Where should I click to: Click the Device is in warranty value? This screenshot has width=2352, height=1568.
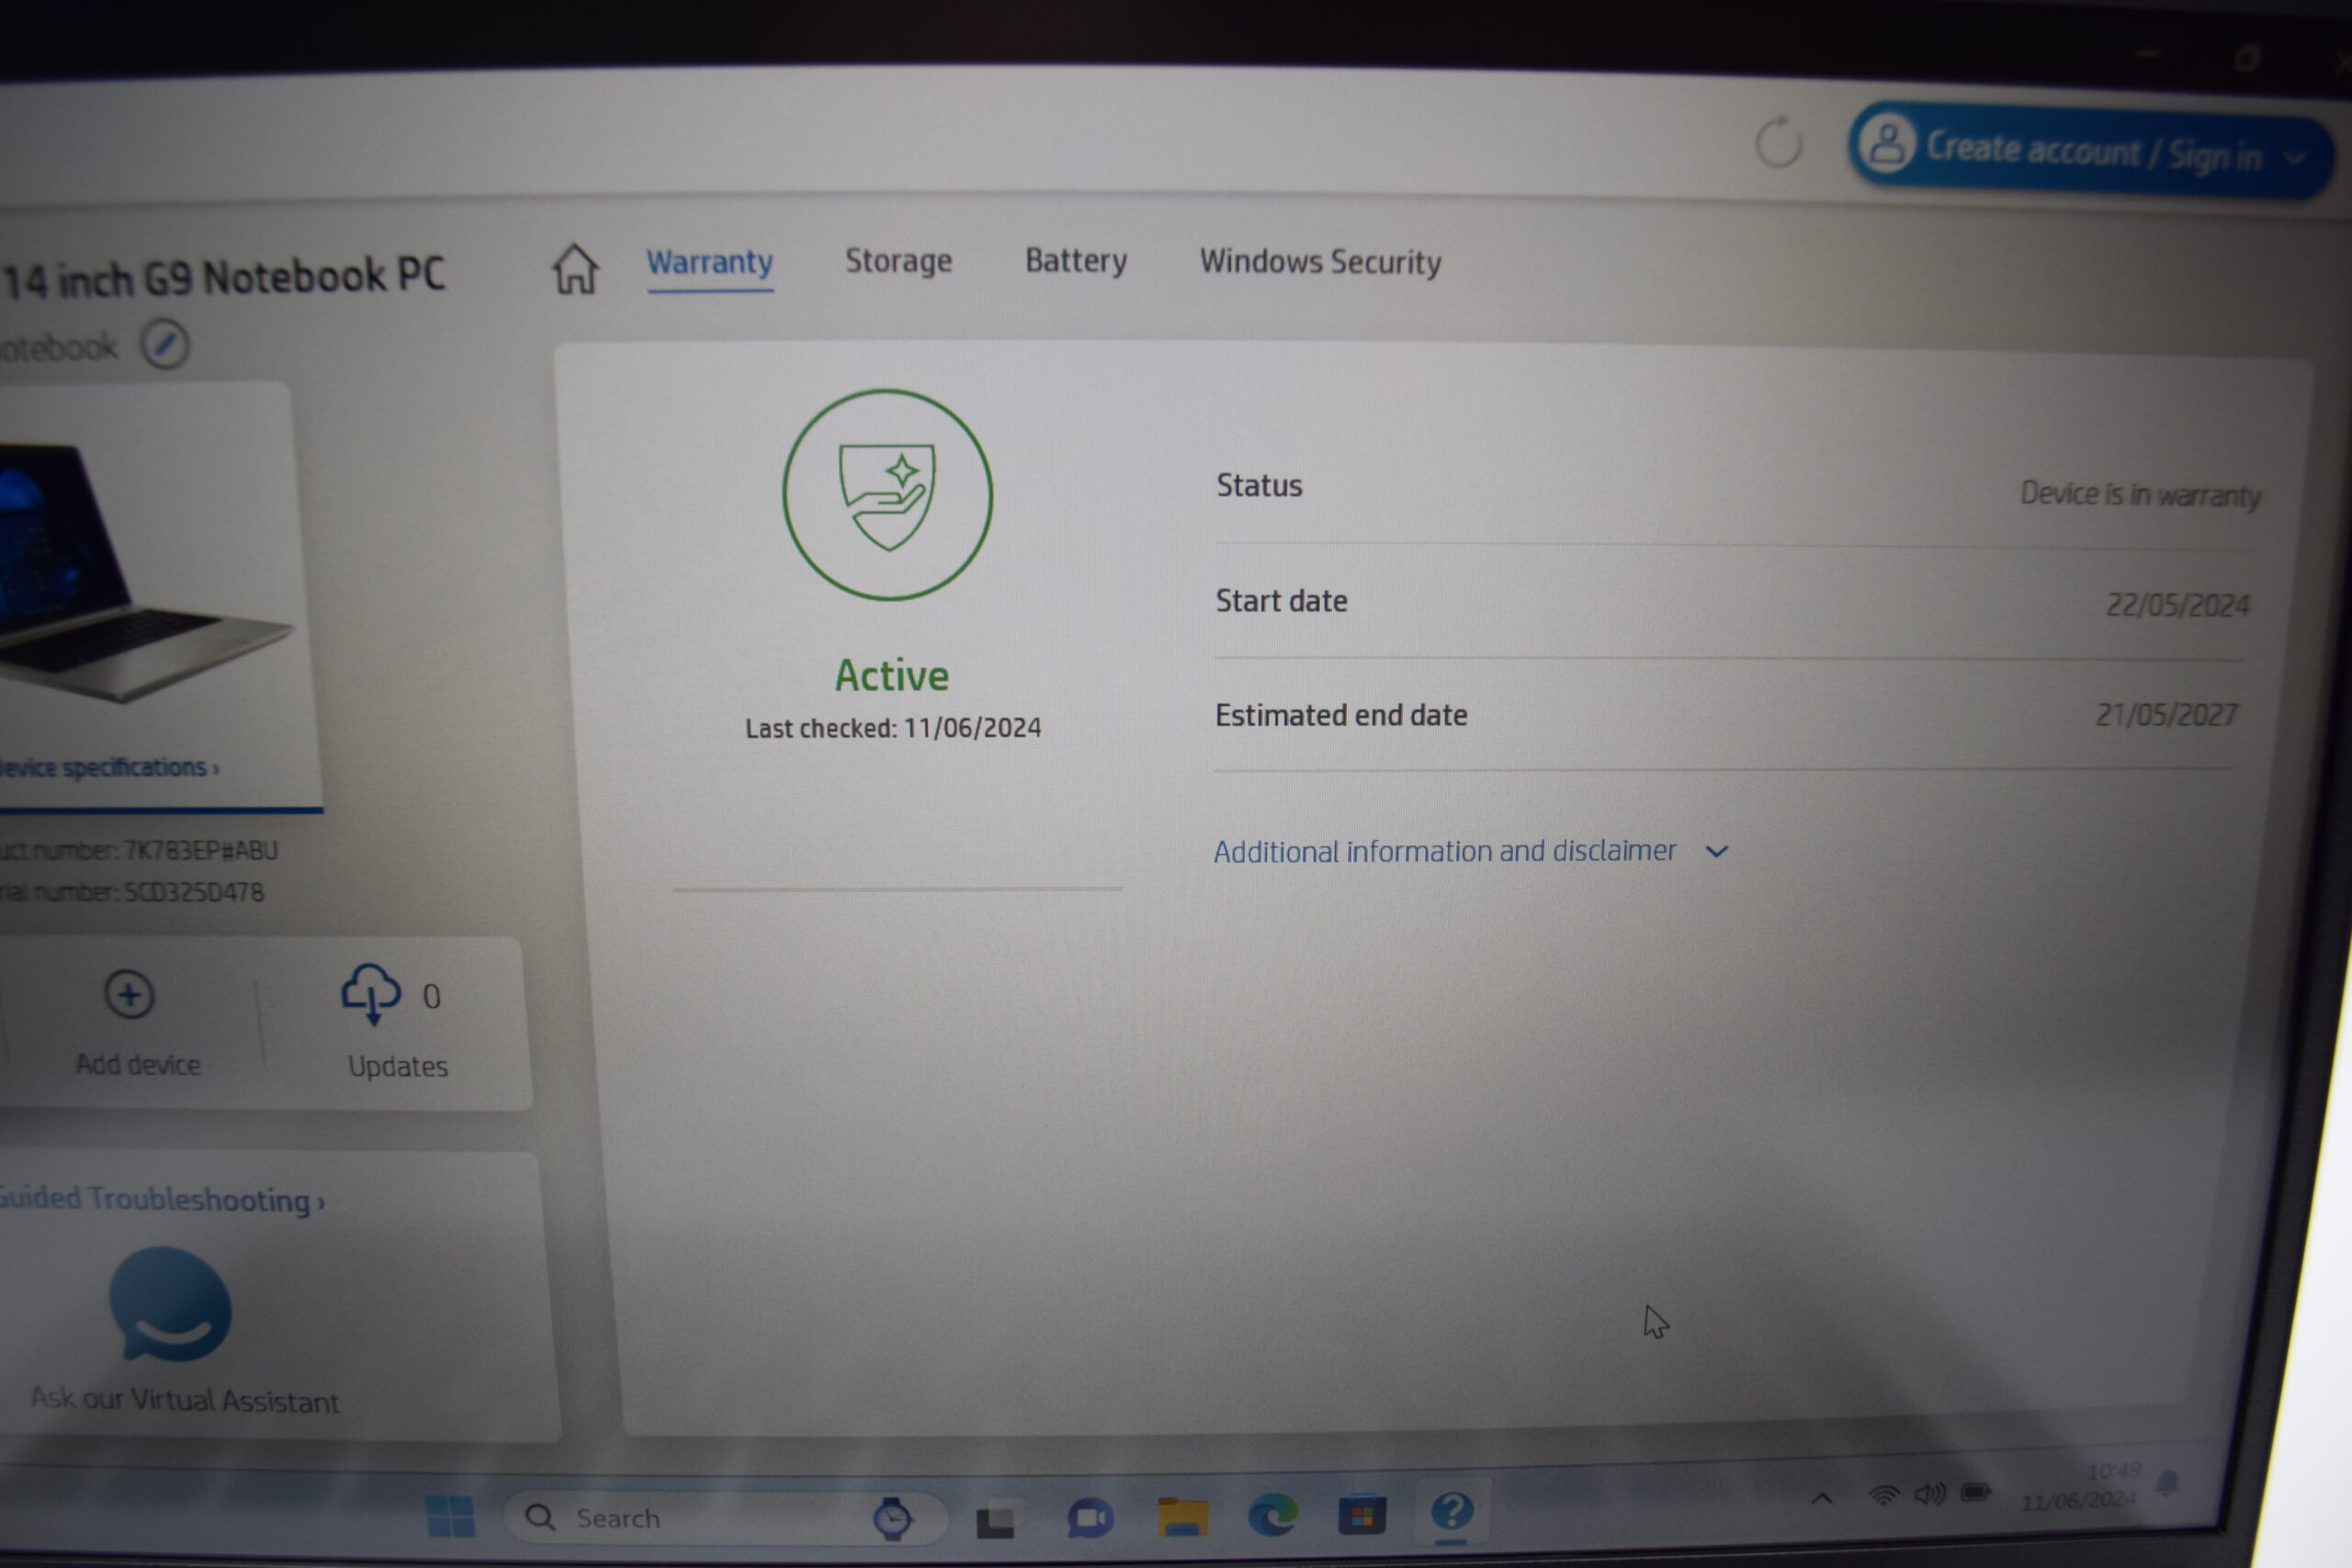point(2140,494)
